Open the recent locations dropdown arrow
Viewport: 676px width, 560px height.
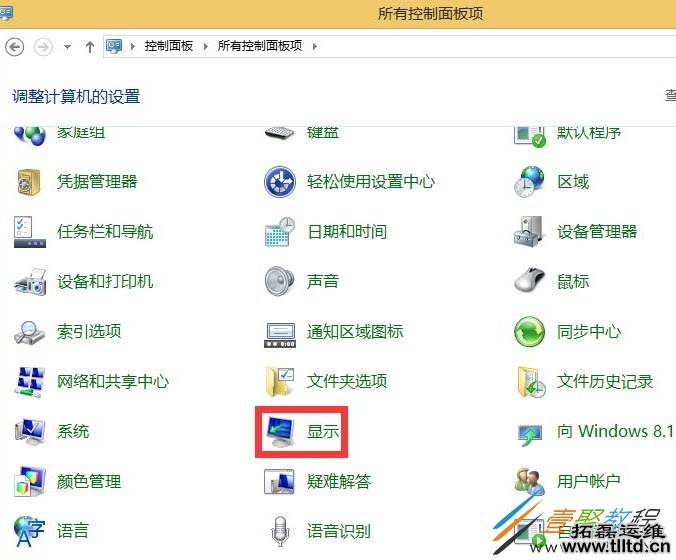[x=67, y=47]
